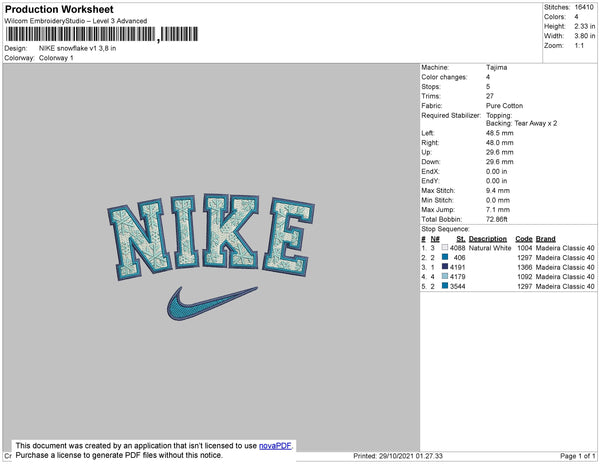Select the 'EndX:' label
The image size is (600, 464).
430,171
